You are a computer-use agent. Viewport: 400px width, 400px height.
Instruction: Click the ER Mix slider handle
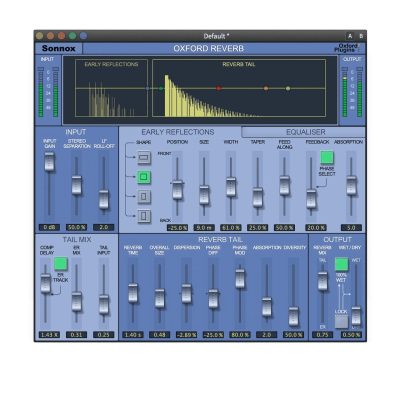tap(77, 302)
